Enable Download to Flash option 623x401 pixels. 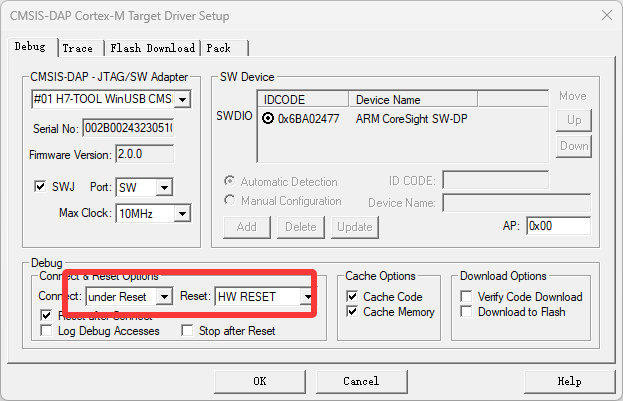(x=467, y=312)
